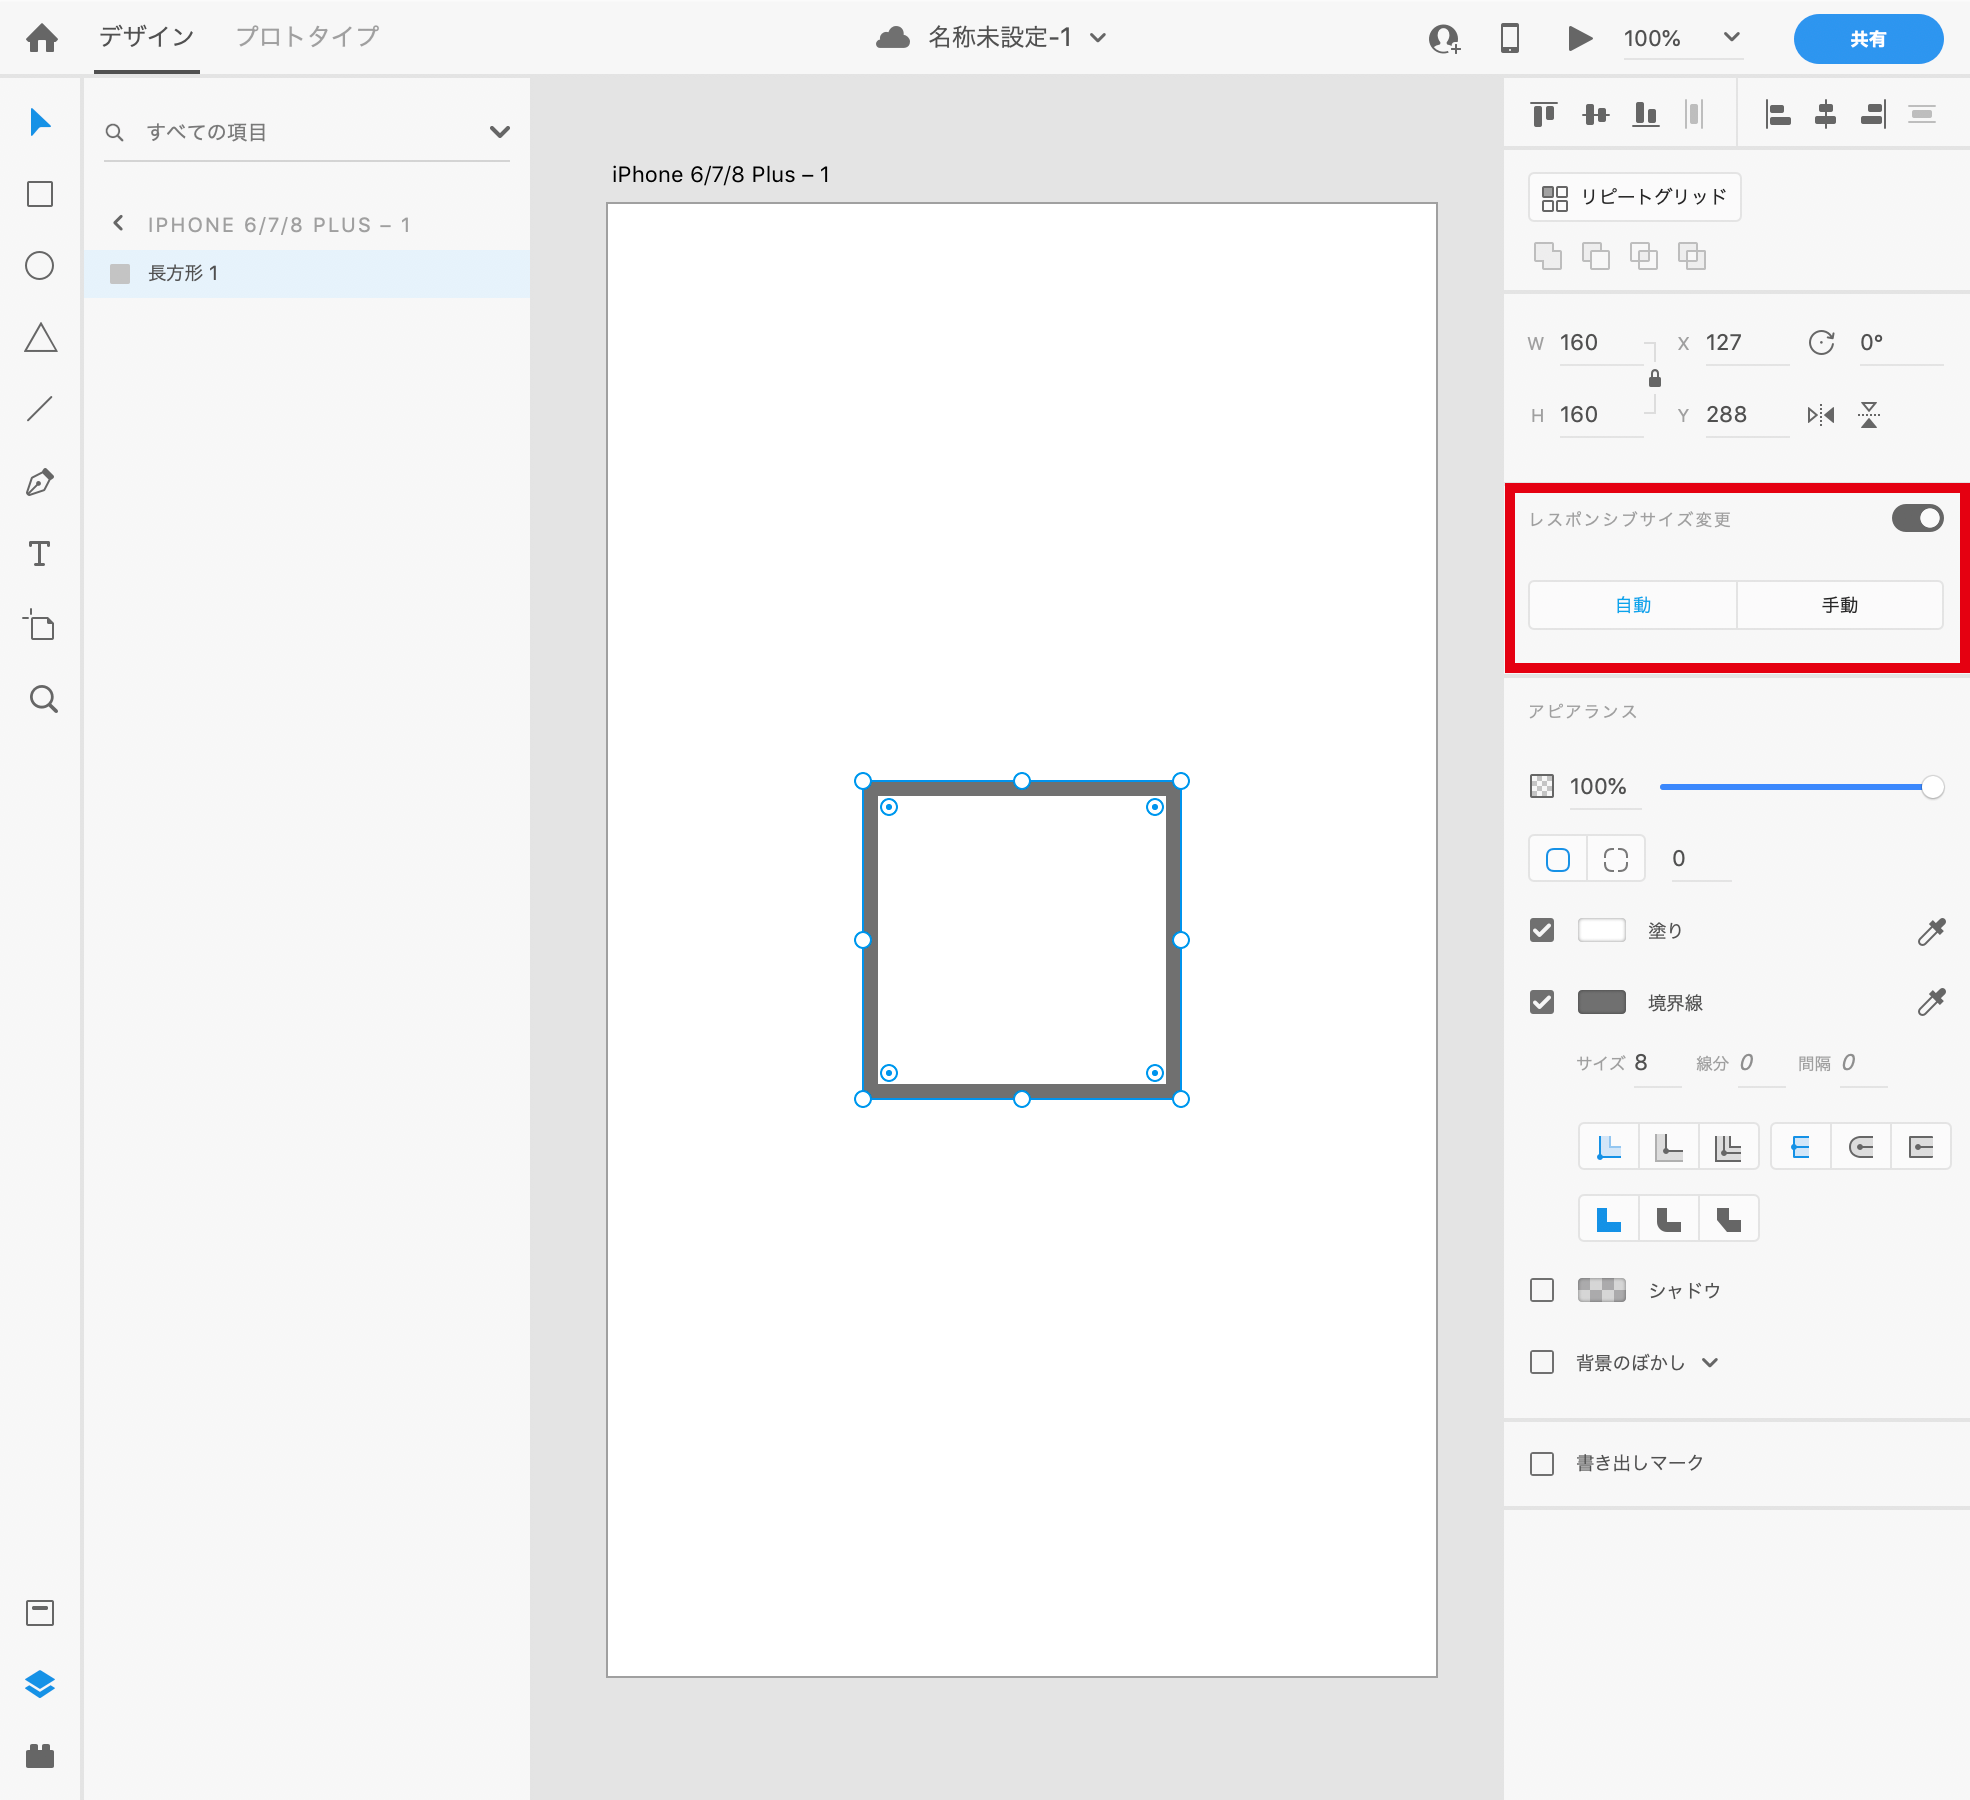Align selection to vertical middle
This screenshot has height=1800, width=1970.
[1596, 114]
